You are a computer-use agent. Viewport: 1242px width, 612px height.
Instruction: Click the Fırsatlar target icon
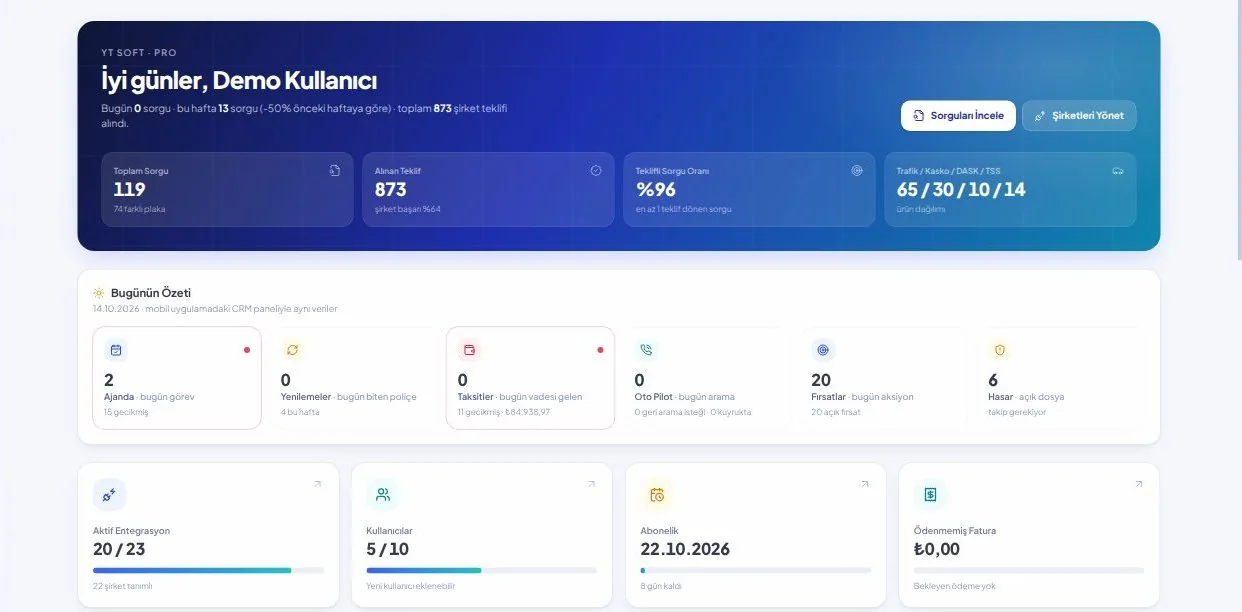[x=823, y=350]
